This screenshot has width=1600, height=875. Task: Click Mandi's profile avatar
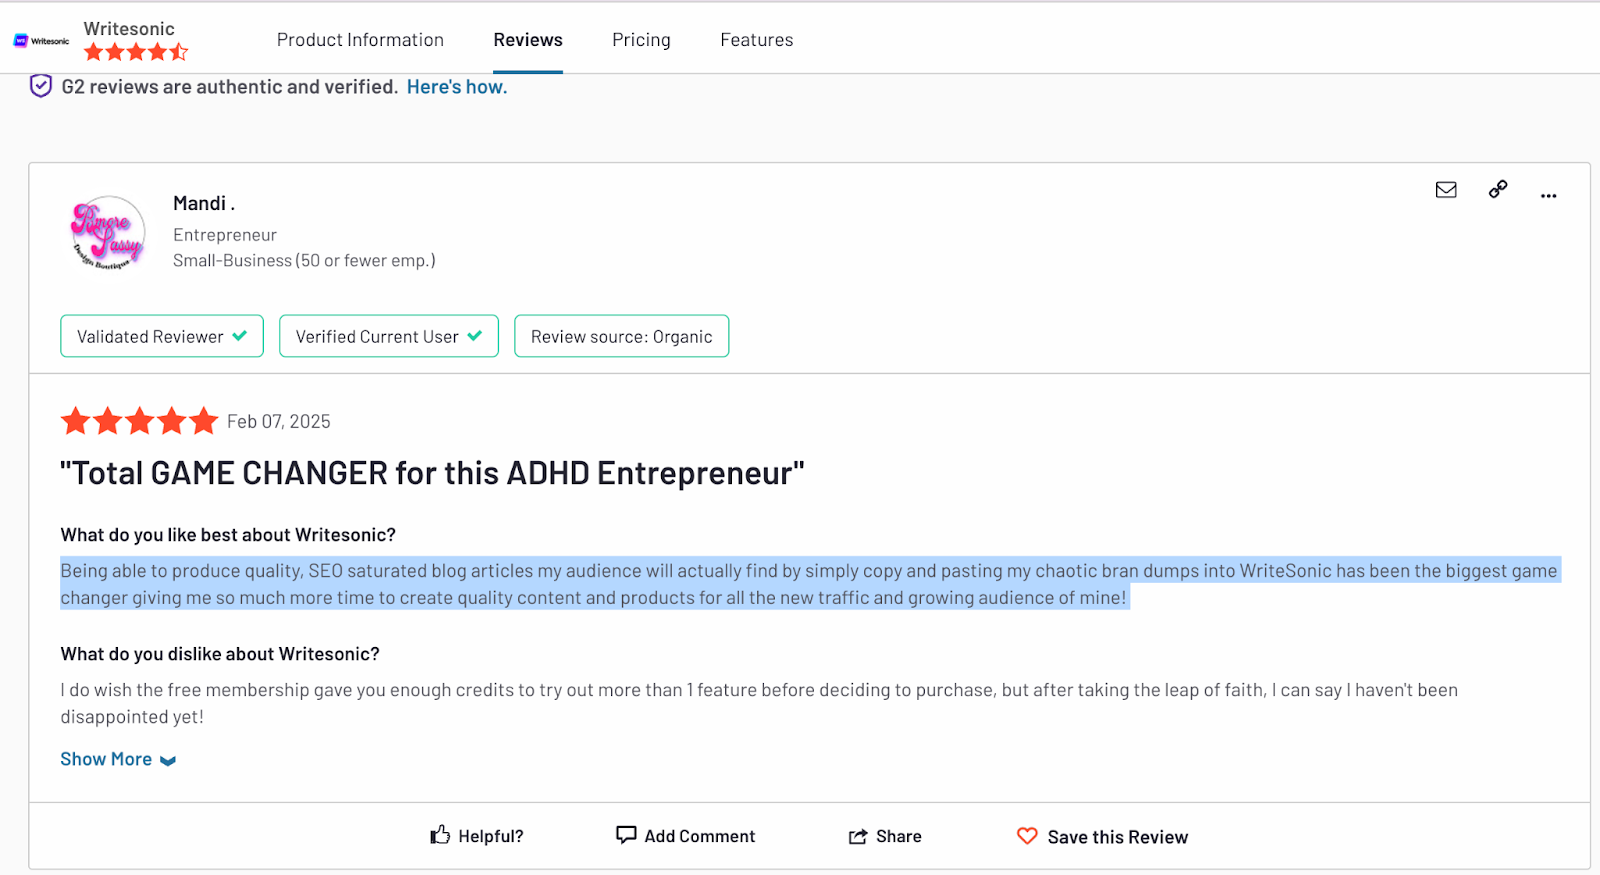click(108, 233)
